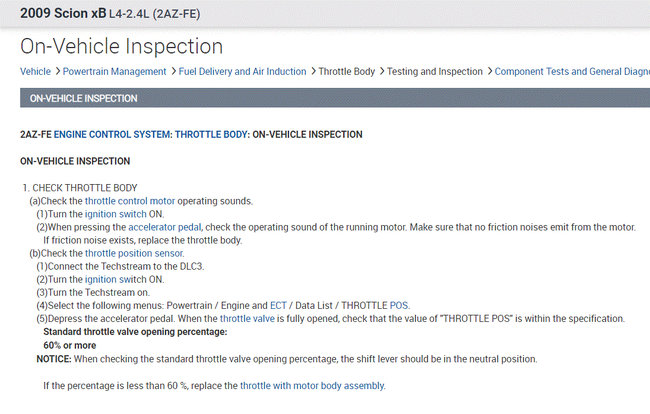Go to Fuel Delivery and Air Induction
Image resolution: width=650 pixels, height=414 pixels.
pyautogui.click(x=242, y=72)
